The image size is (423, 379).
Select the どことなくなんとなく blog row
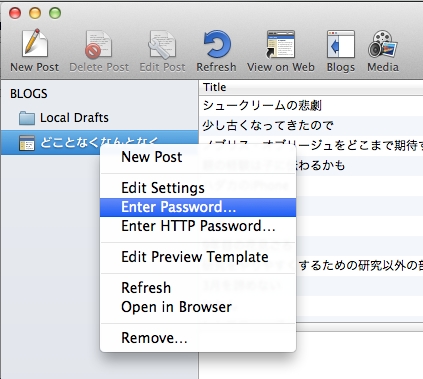99,143
